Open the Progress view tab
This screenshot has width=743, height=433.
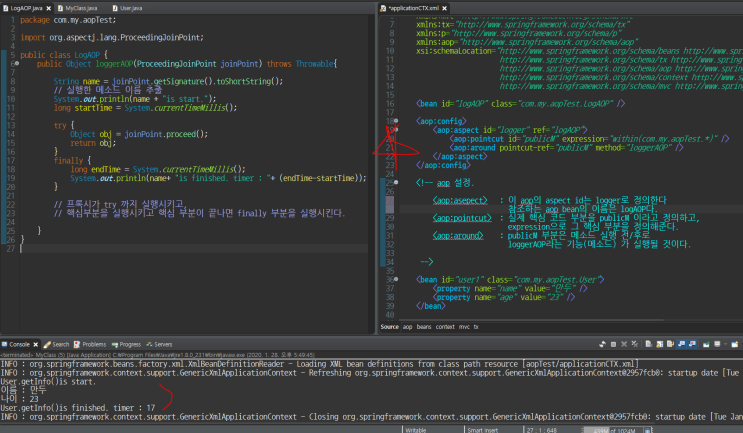(126, 344)
